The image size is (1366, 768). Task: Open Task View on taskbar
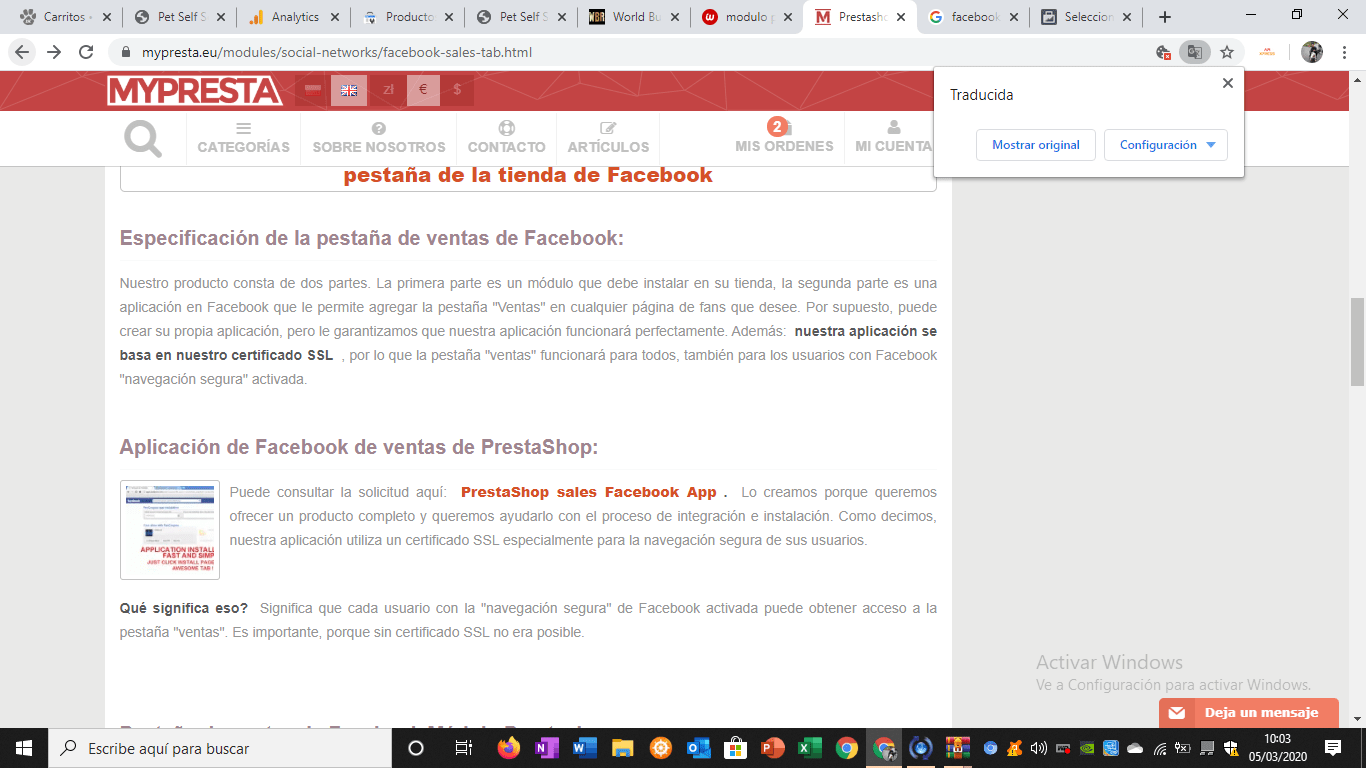click(463, 748)
